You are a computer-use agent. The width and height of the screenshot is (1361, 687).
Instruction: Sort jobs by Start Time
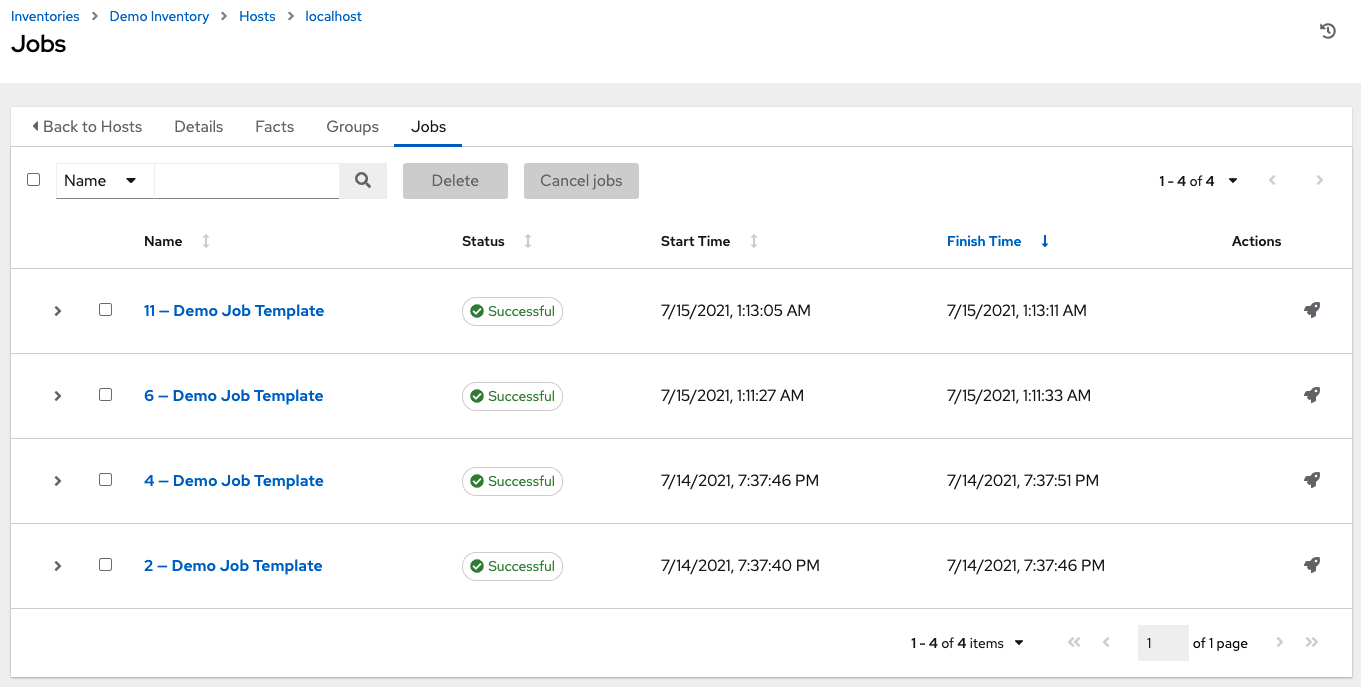click(x=753, y=241)
